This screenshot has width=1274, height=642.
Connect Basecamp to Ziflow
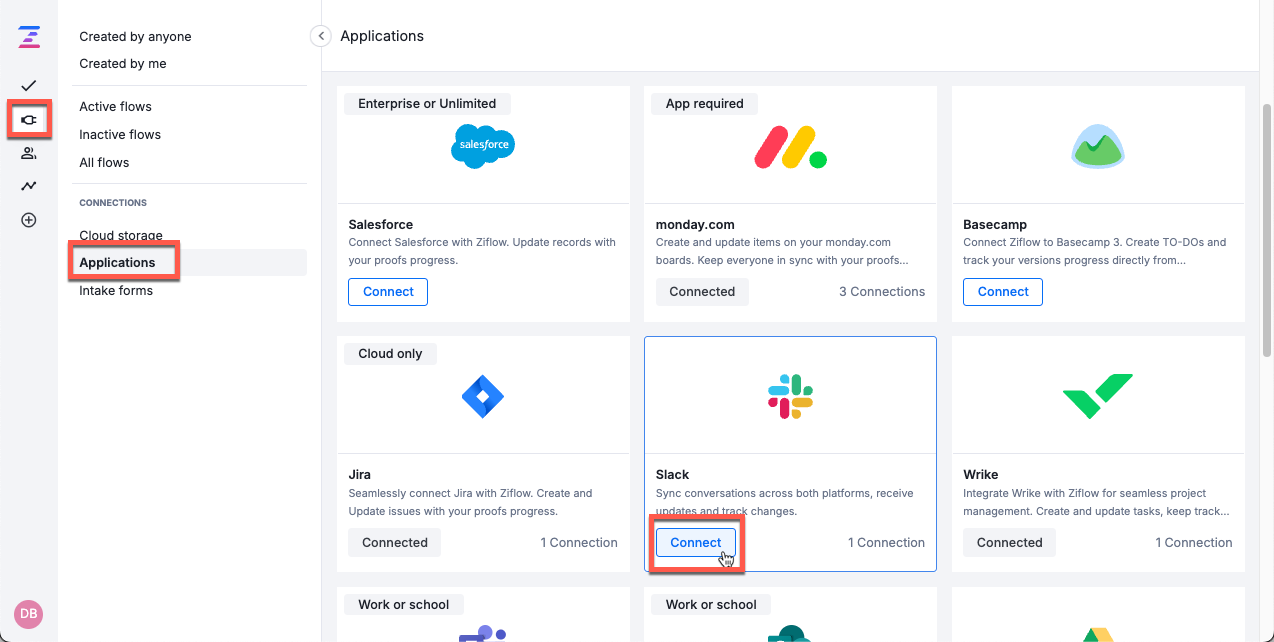1002,291
